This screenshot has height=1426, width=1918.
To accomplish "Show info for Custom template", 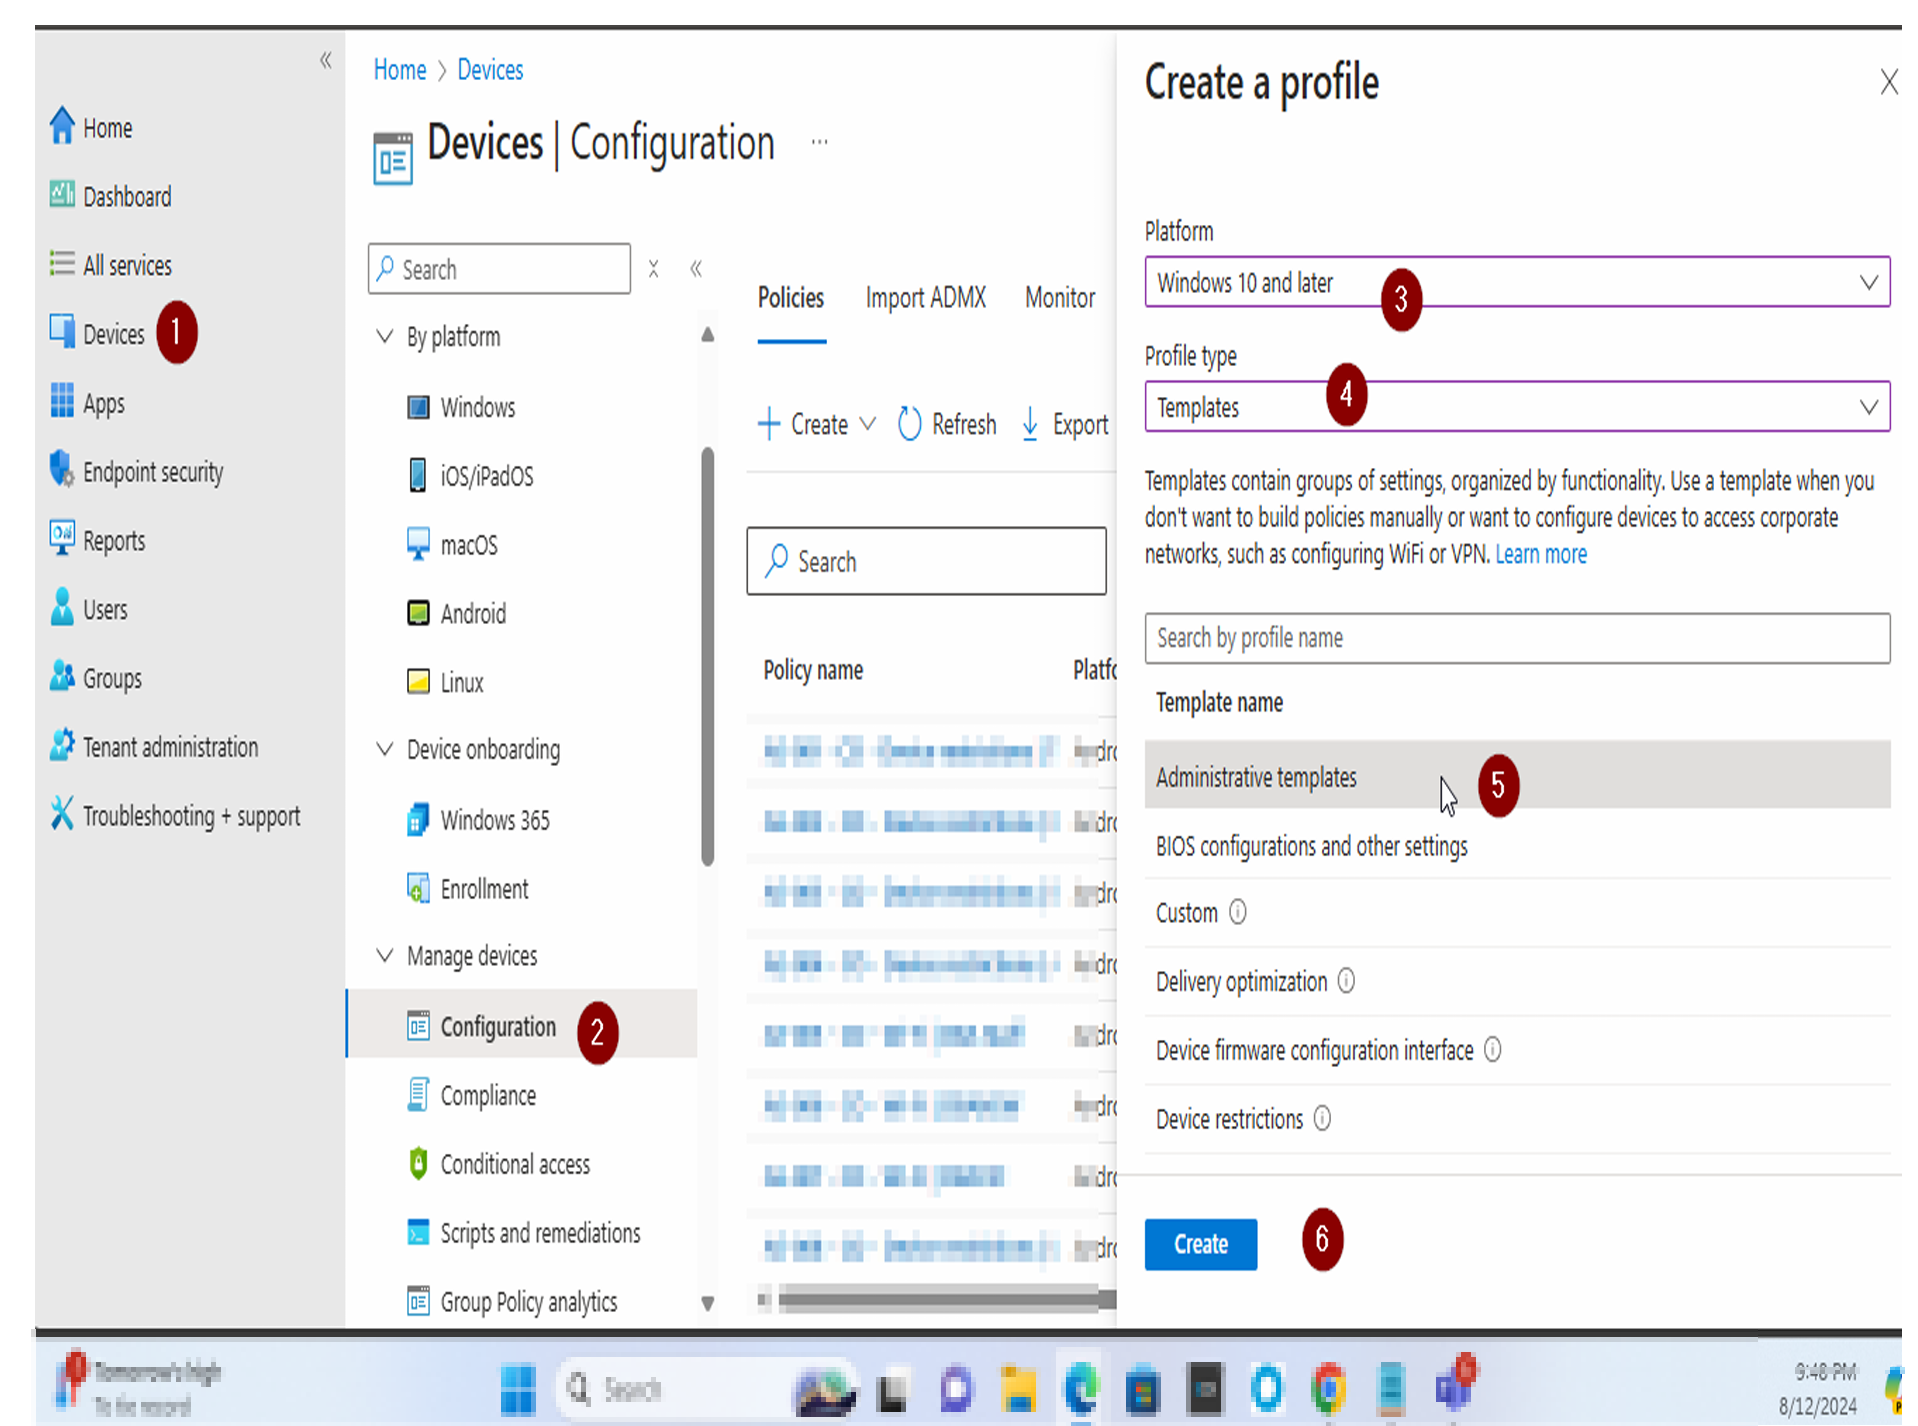I will point(1237,912).
